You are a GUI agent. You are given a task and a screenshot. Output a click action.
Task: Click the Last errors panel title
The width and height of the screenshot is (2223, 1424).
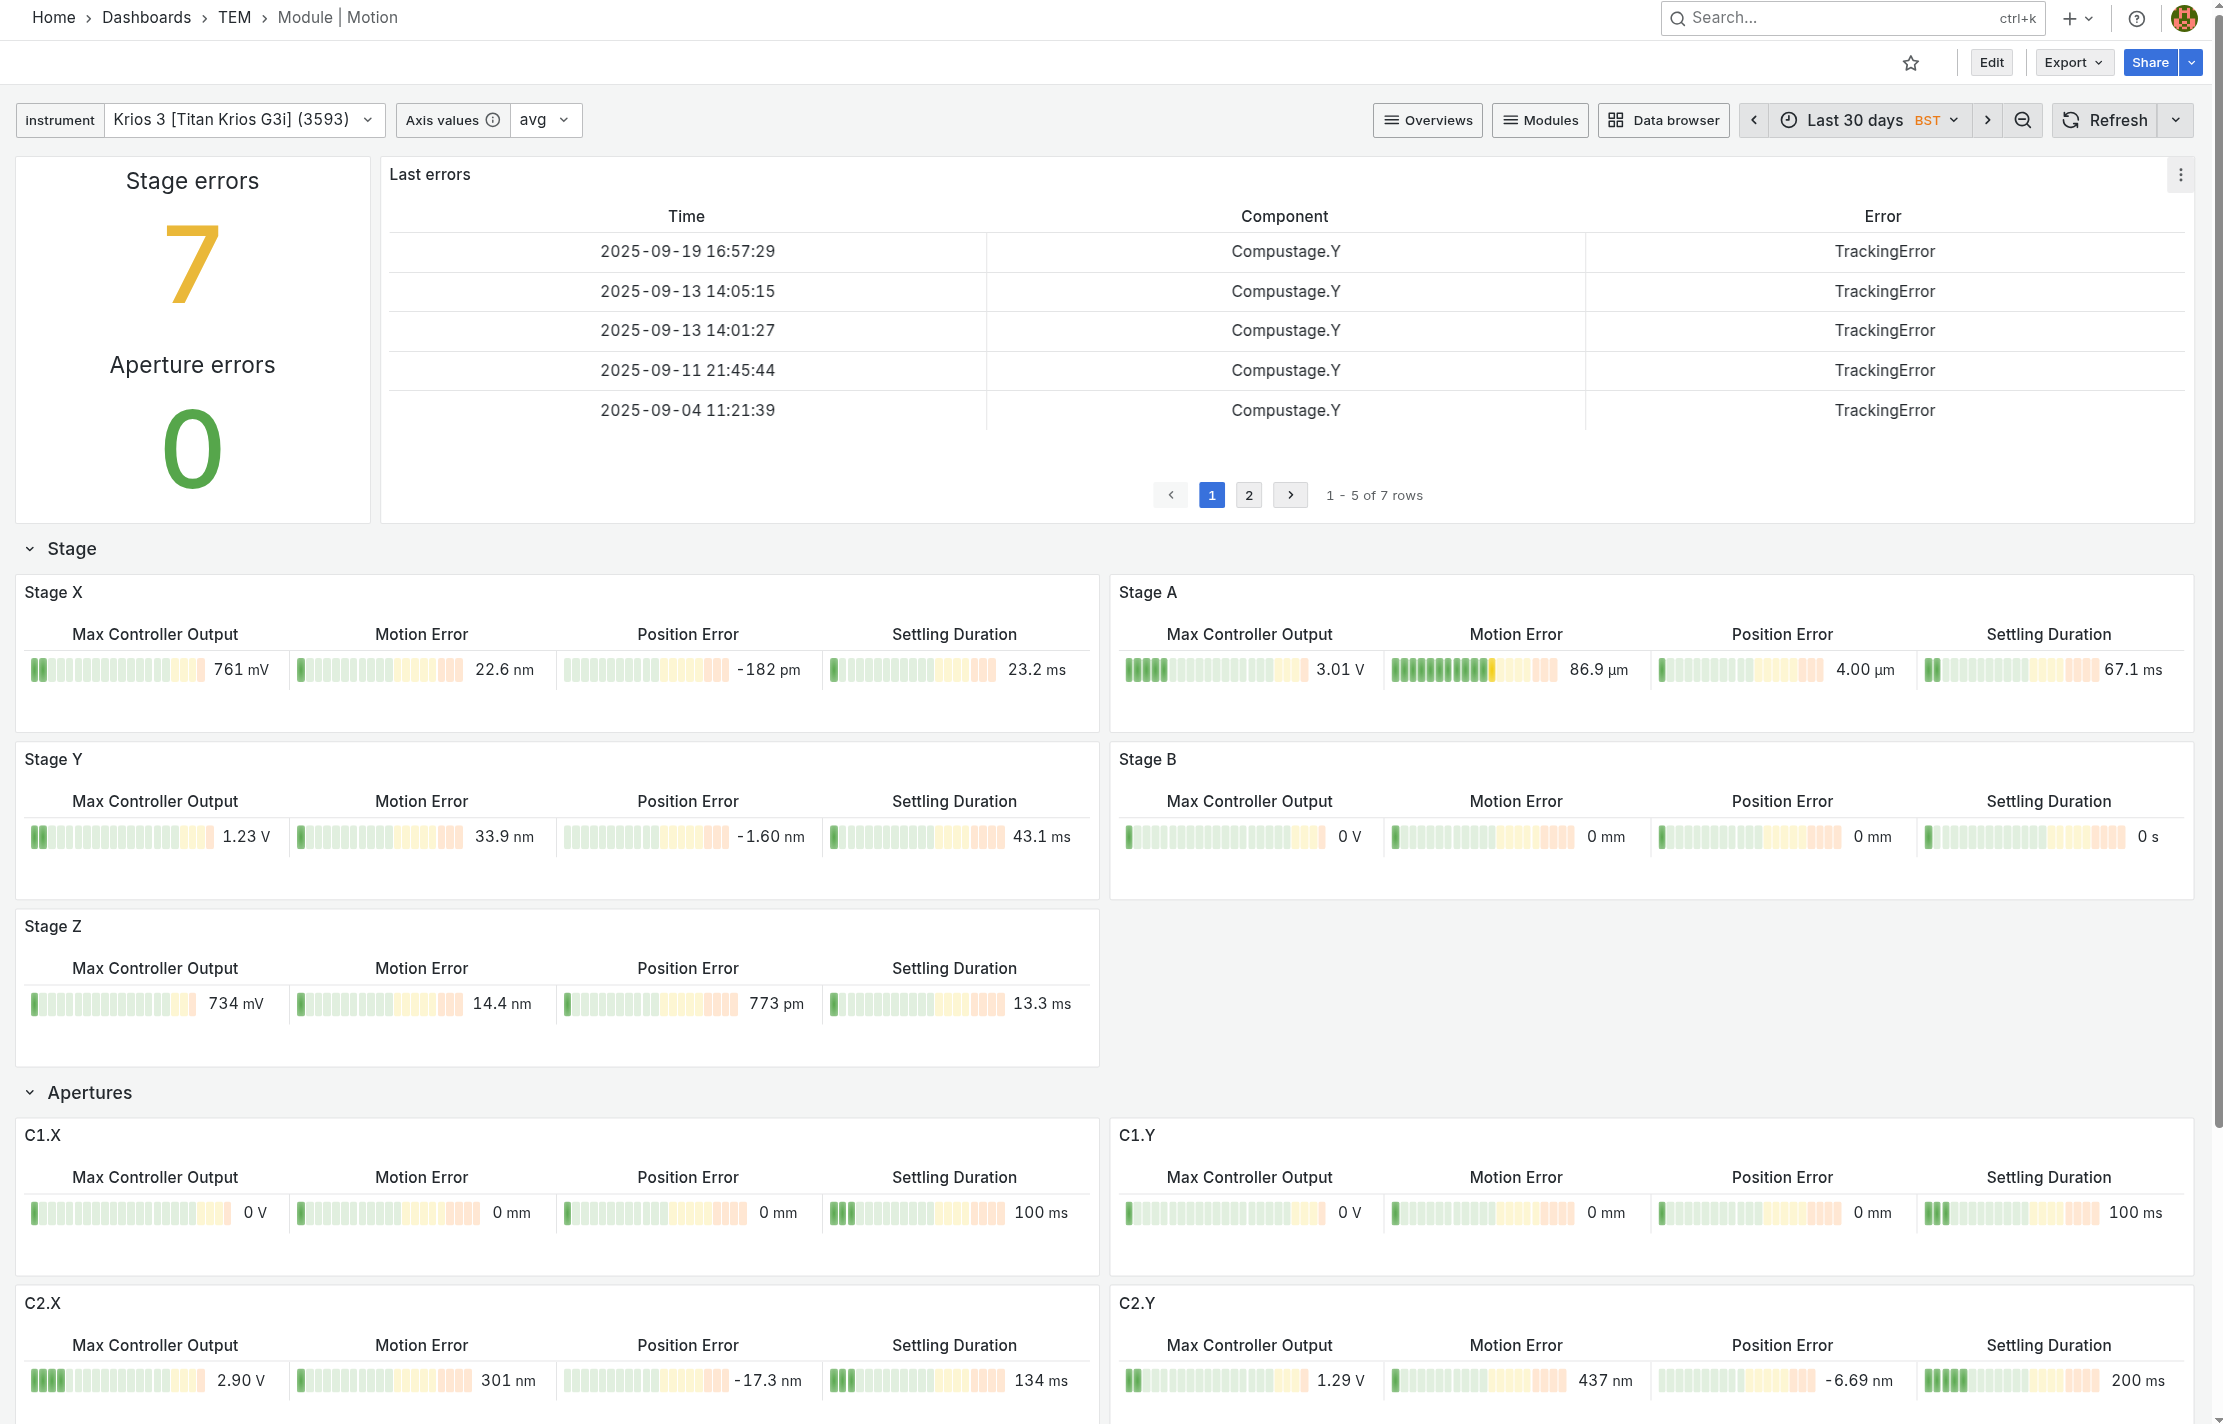click(x=430, y=175)
